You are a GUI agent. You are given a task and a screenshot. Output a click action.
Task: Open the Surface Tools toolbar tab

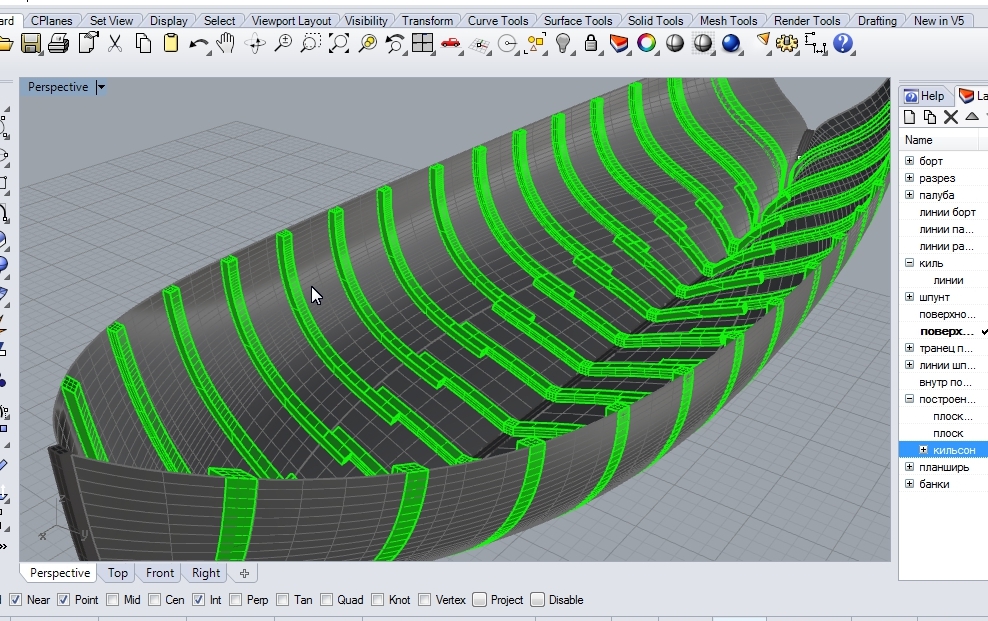click(x=578, y=20)
